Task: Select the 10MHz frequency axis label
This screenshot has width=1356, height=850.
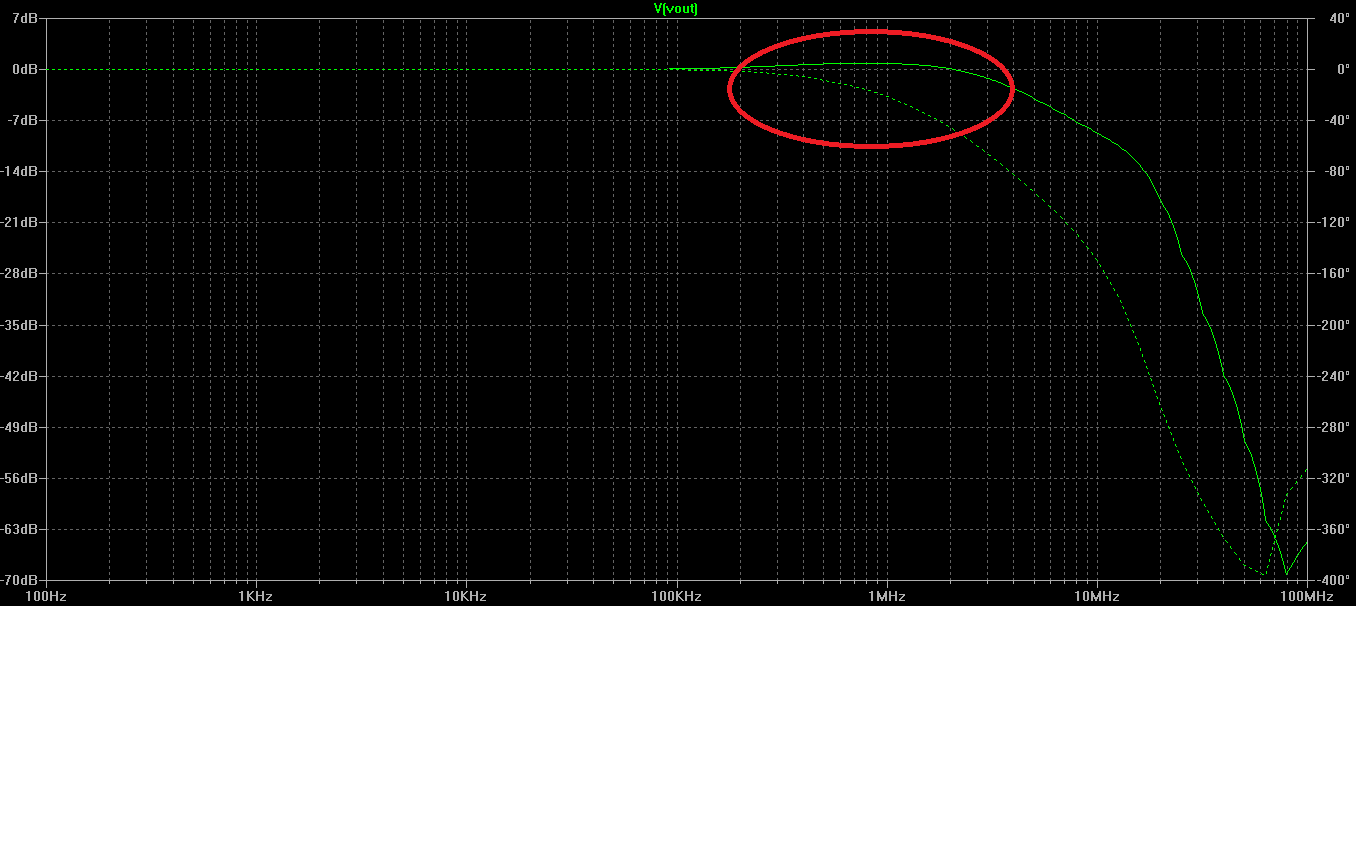Action: 1097,596
